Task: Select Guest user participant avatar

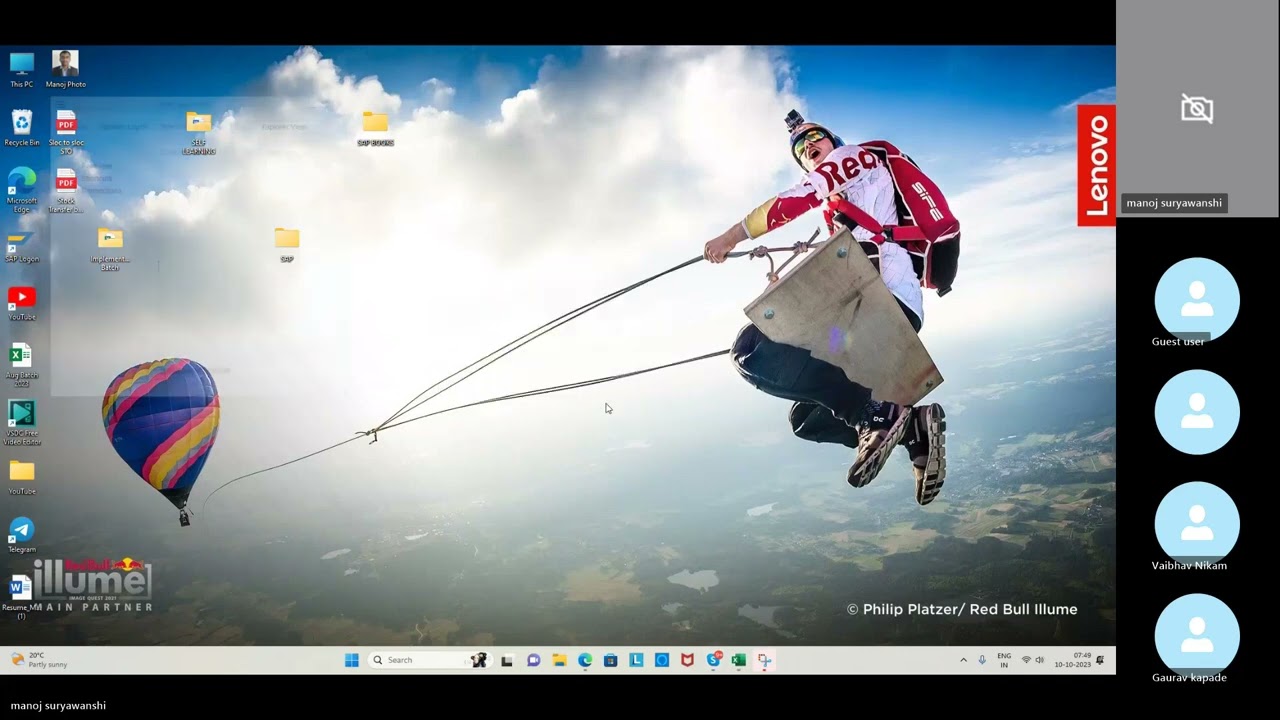Action: [x=1197, y=300]
